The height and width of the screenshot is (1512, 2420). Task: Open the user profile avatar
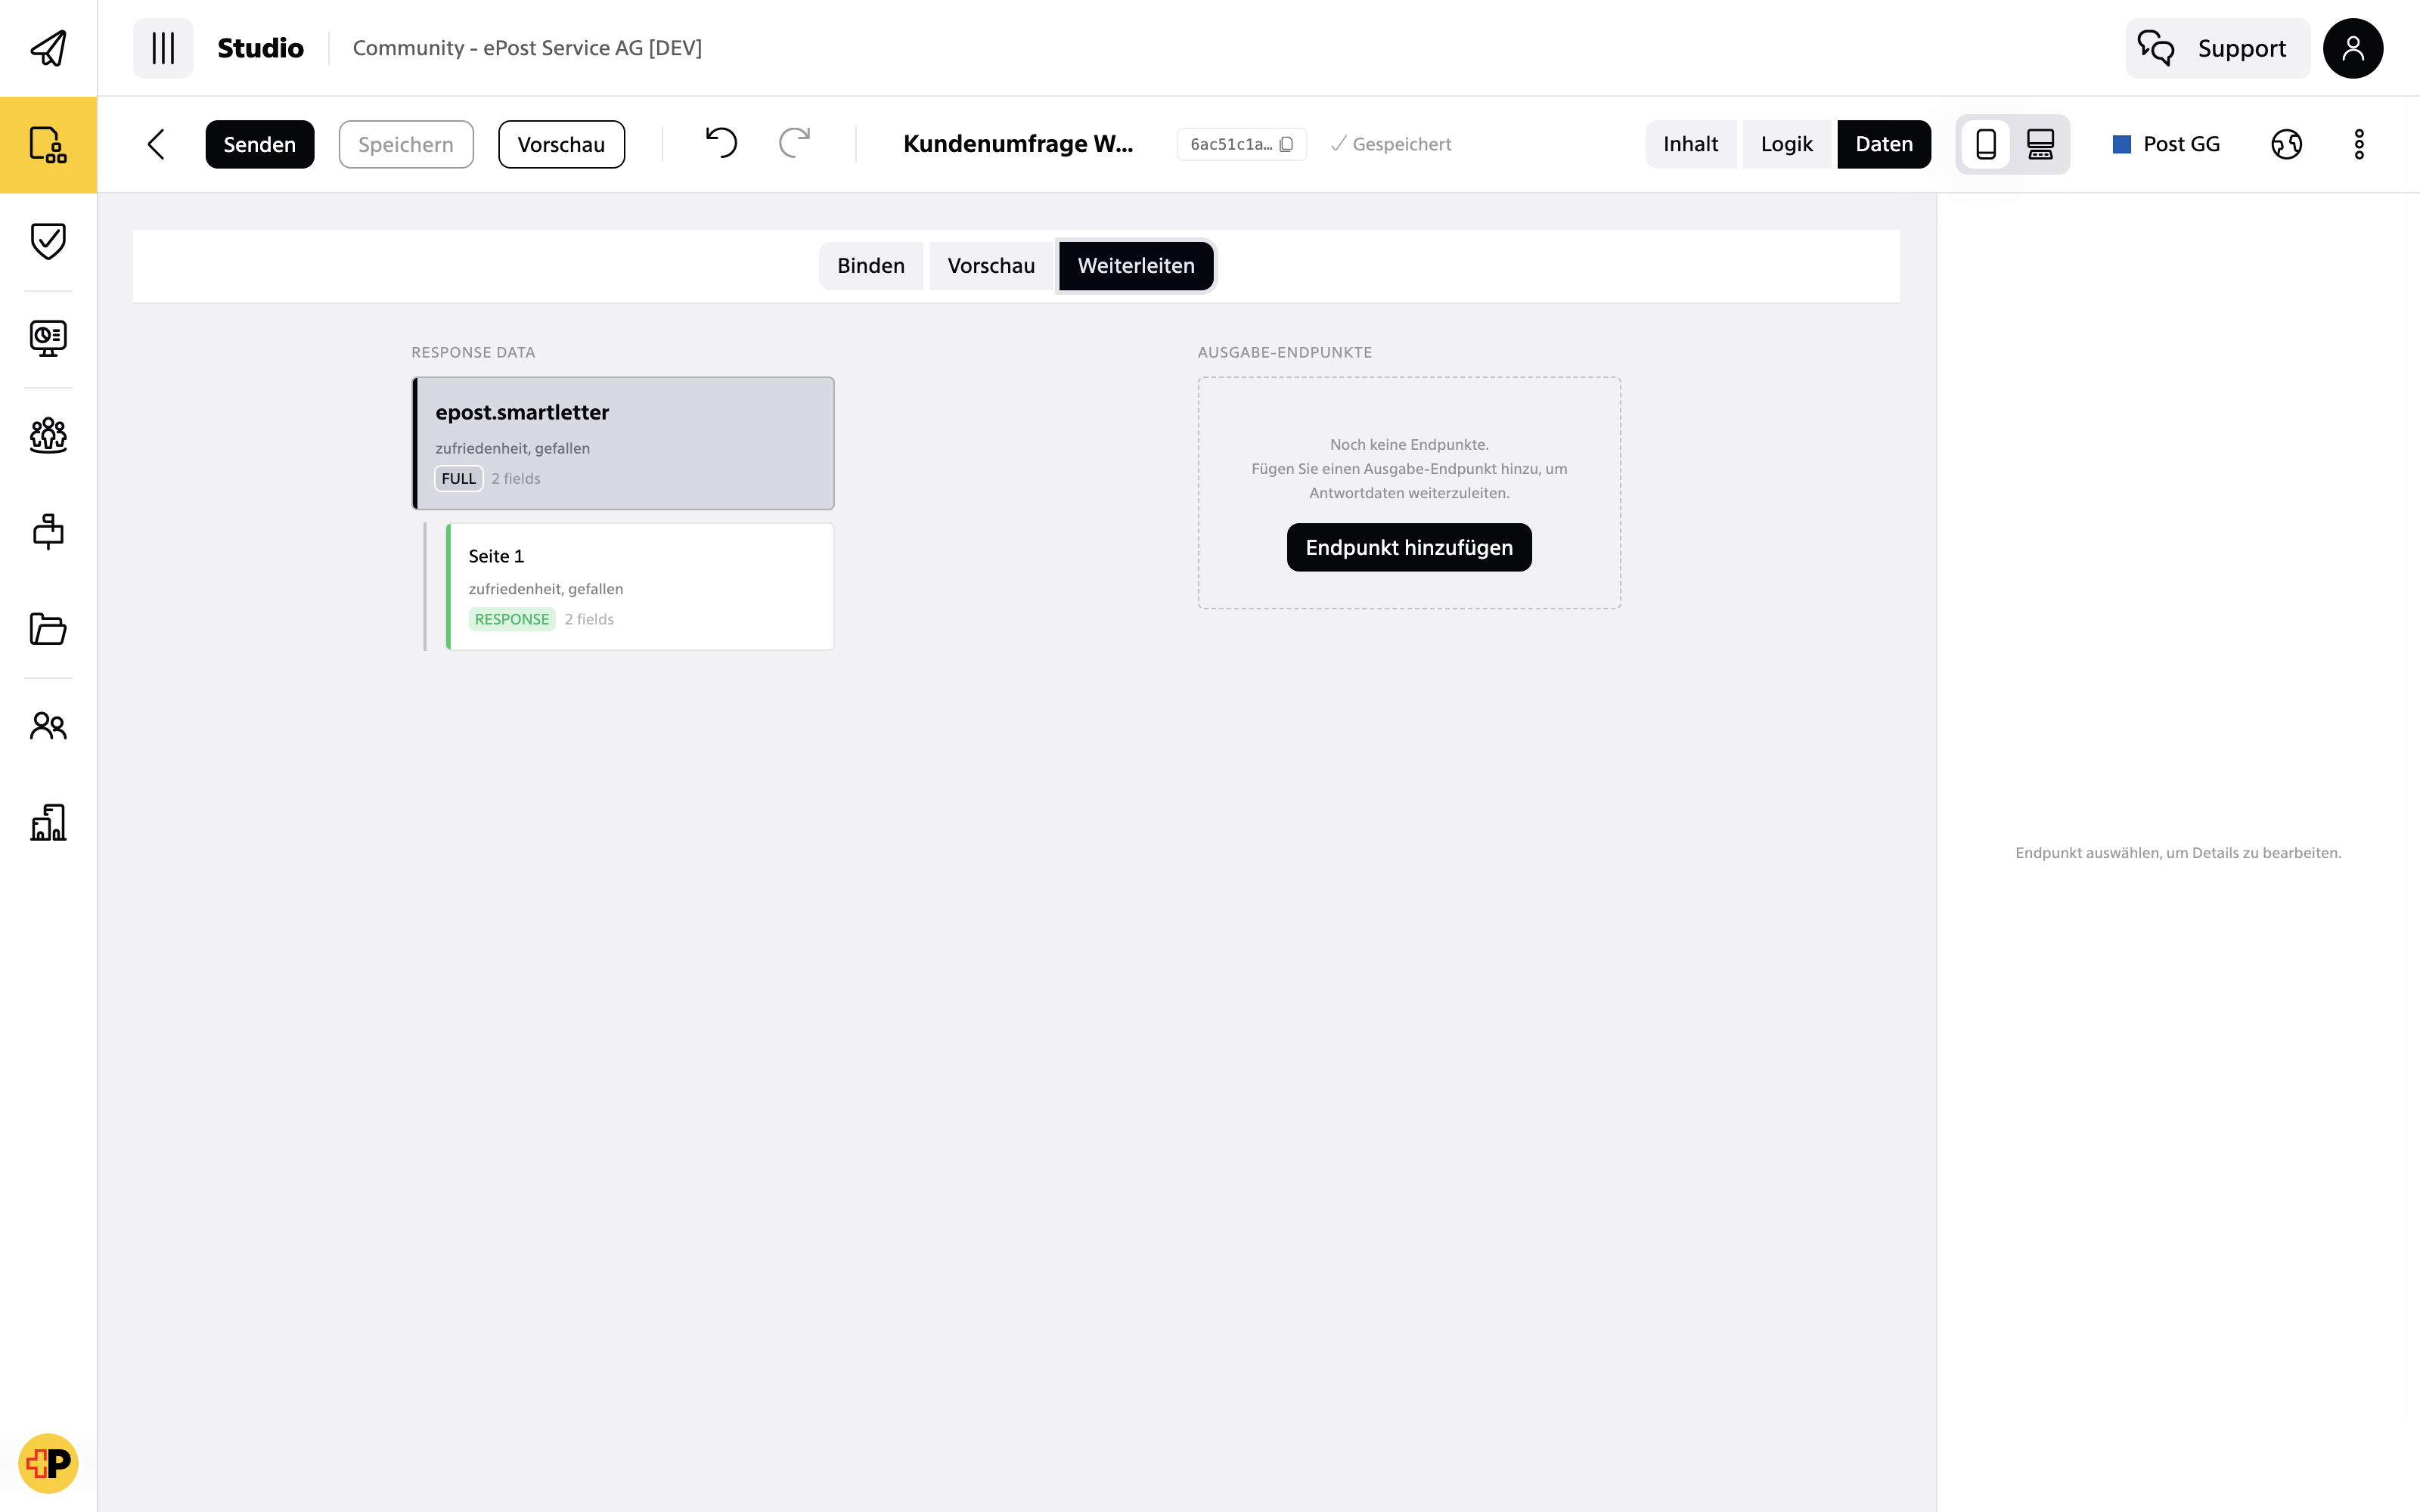pyautogui.click(x=2352, y=48)
